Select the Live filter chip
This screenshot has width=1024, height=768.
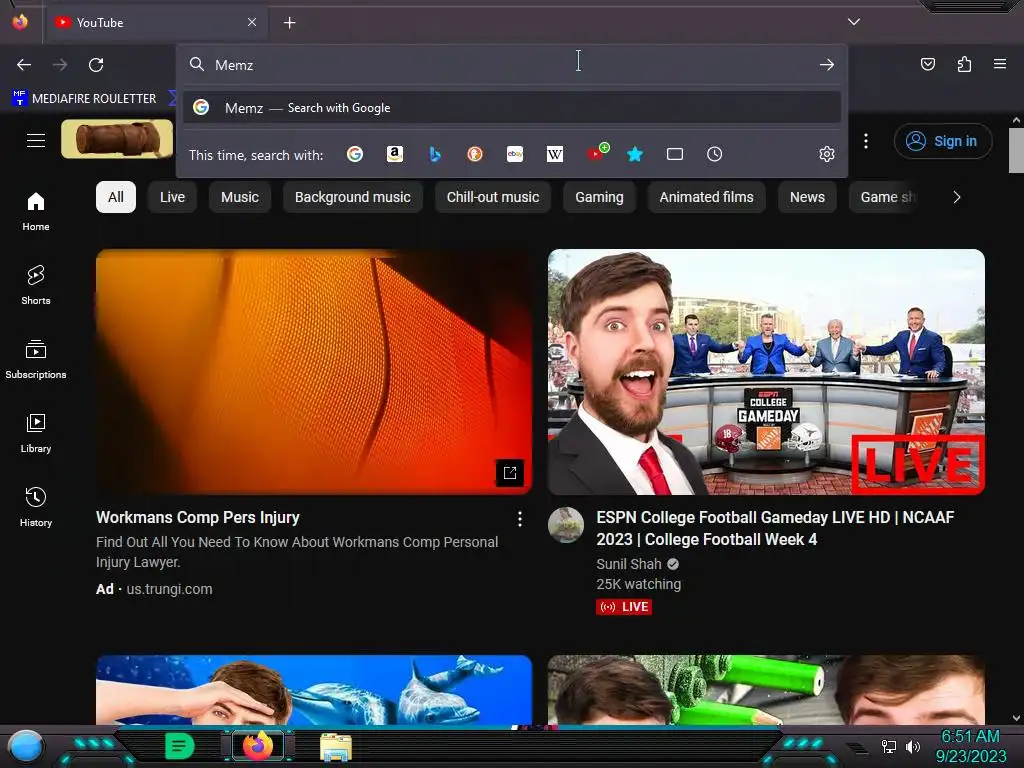(x=172, y=197)
